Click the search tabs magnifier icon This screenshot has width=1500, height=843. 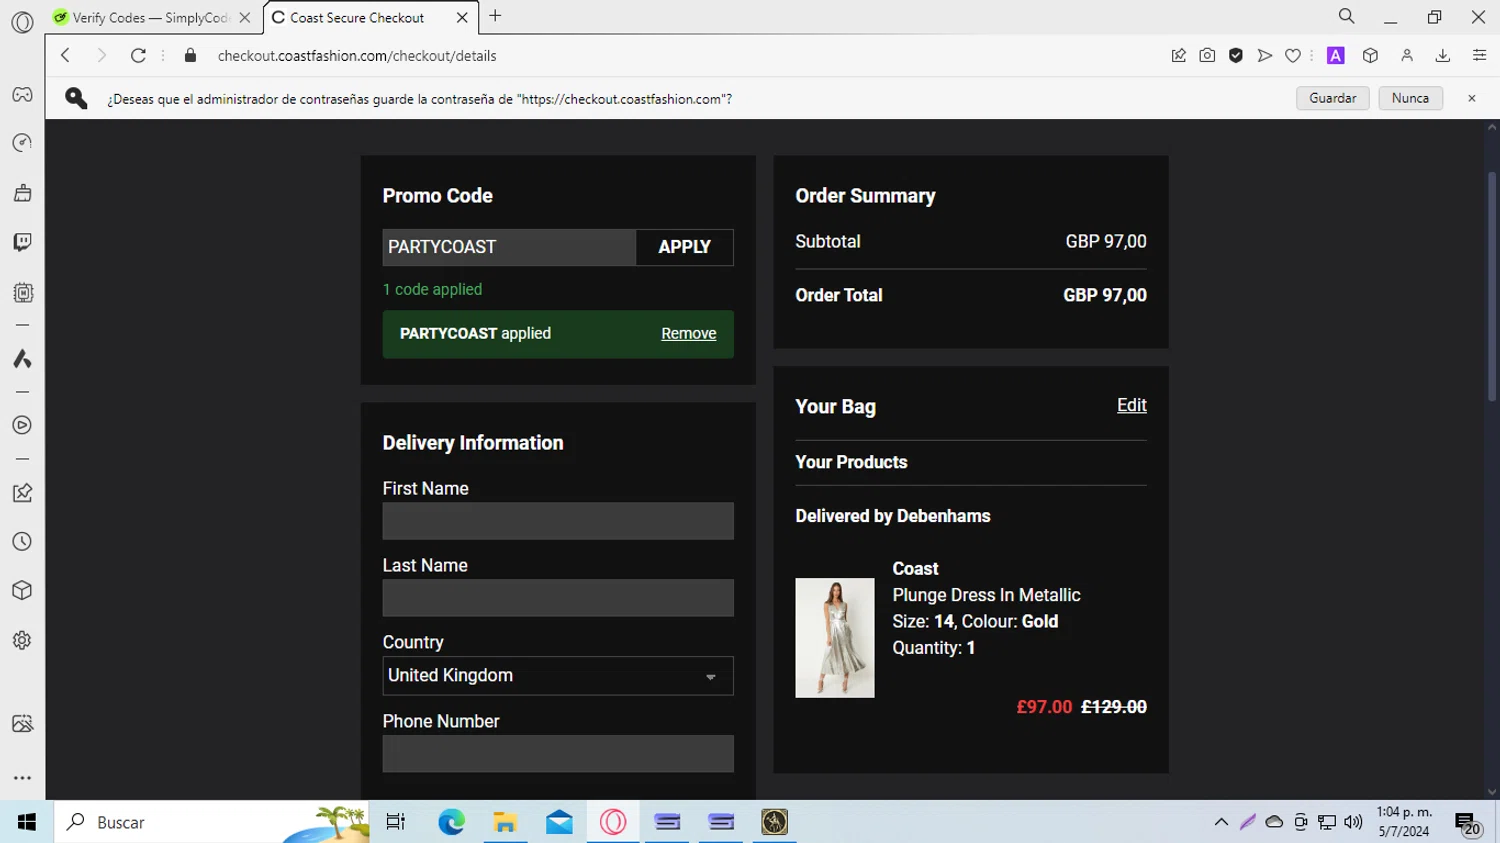pyautogui.click(x=1347, y=16)
